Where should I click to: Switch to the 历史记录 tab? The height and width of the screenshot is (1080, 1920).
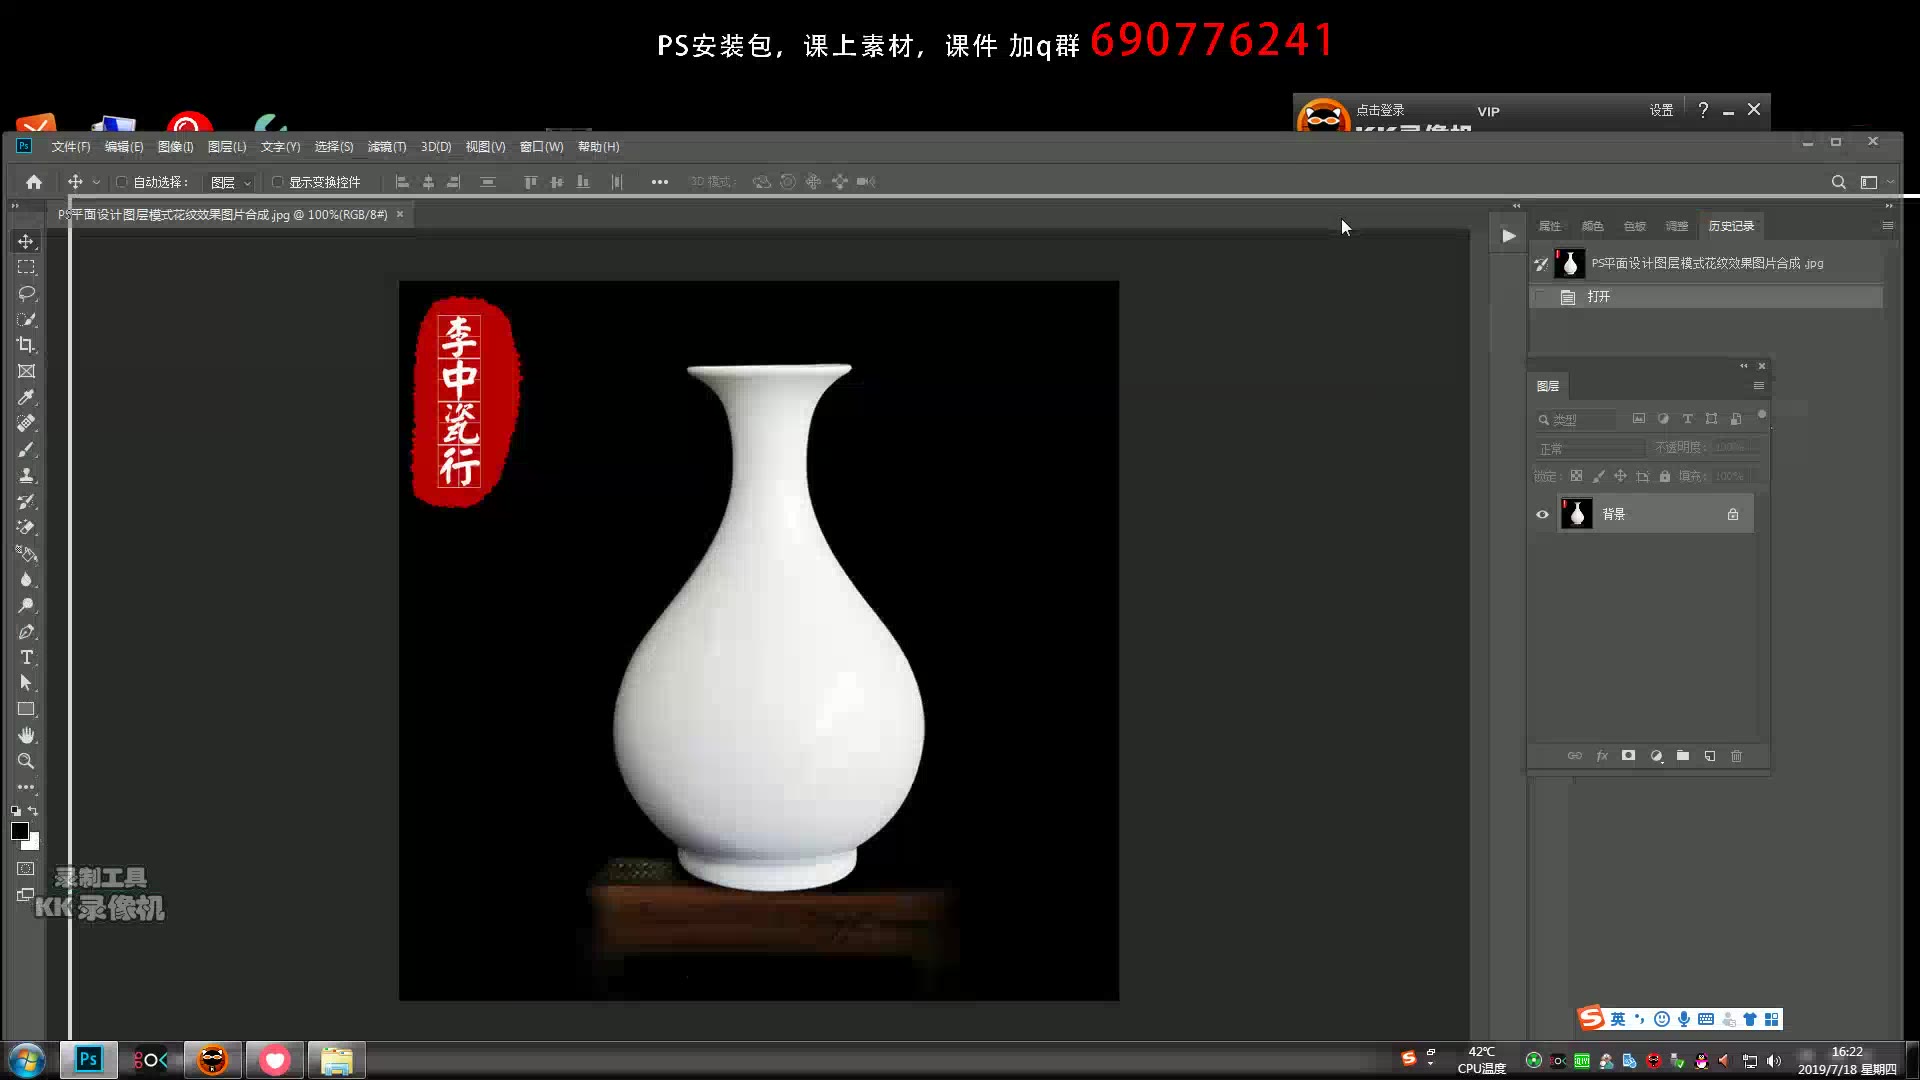pyautogui.click(x=1731, y=225)
